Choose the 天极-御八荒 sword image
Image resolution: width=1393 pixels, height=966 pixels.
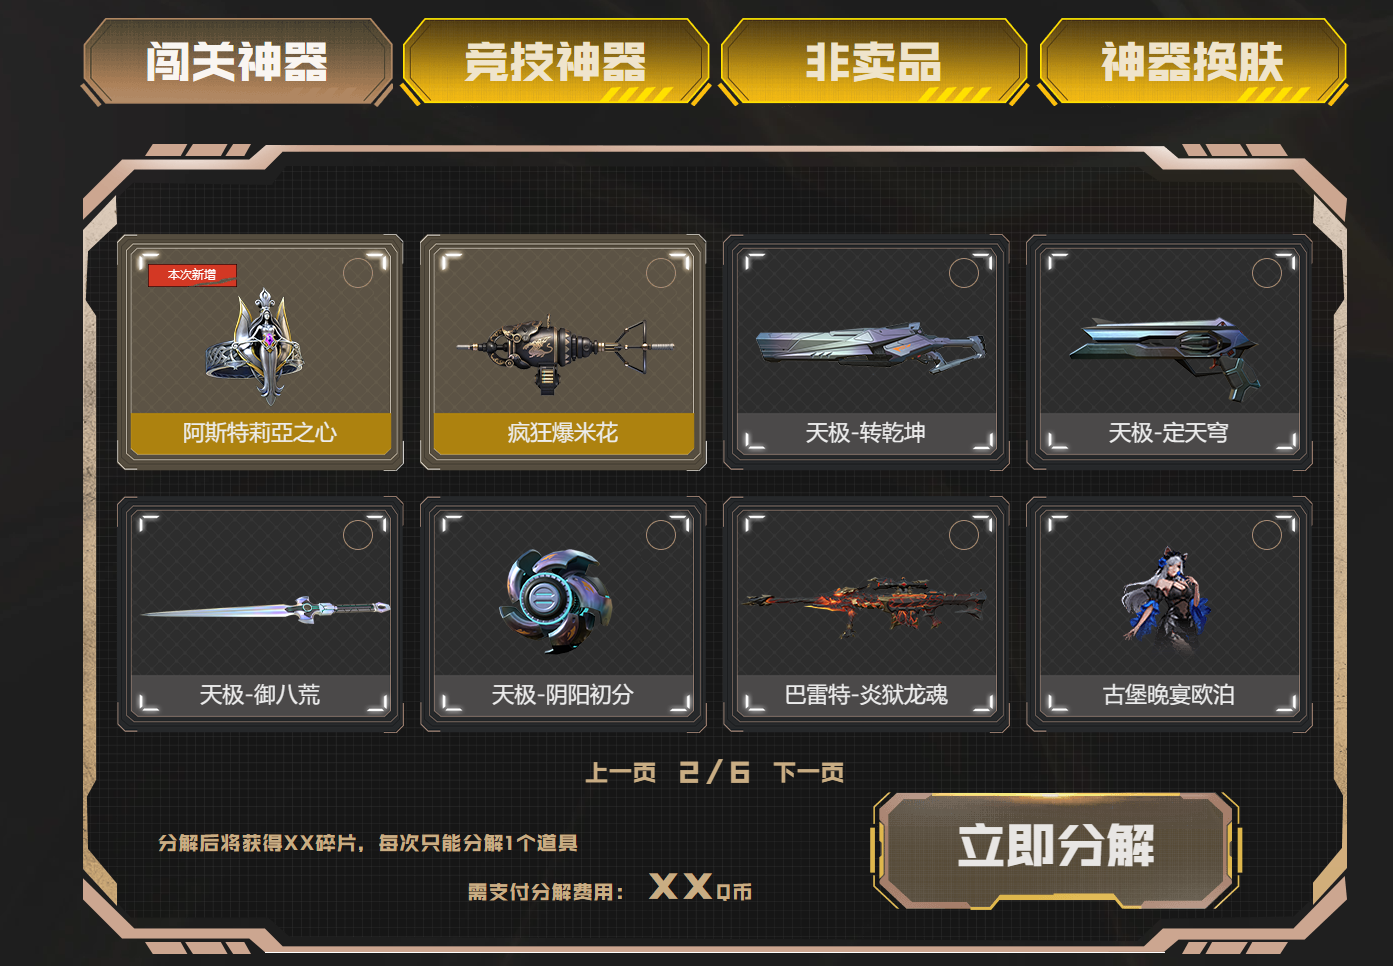click(265, 608)
